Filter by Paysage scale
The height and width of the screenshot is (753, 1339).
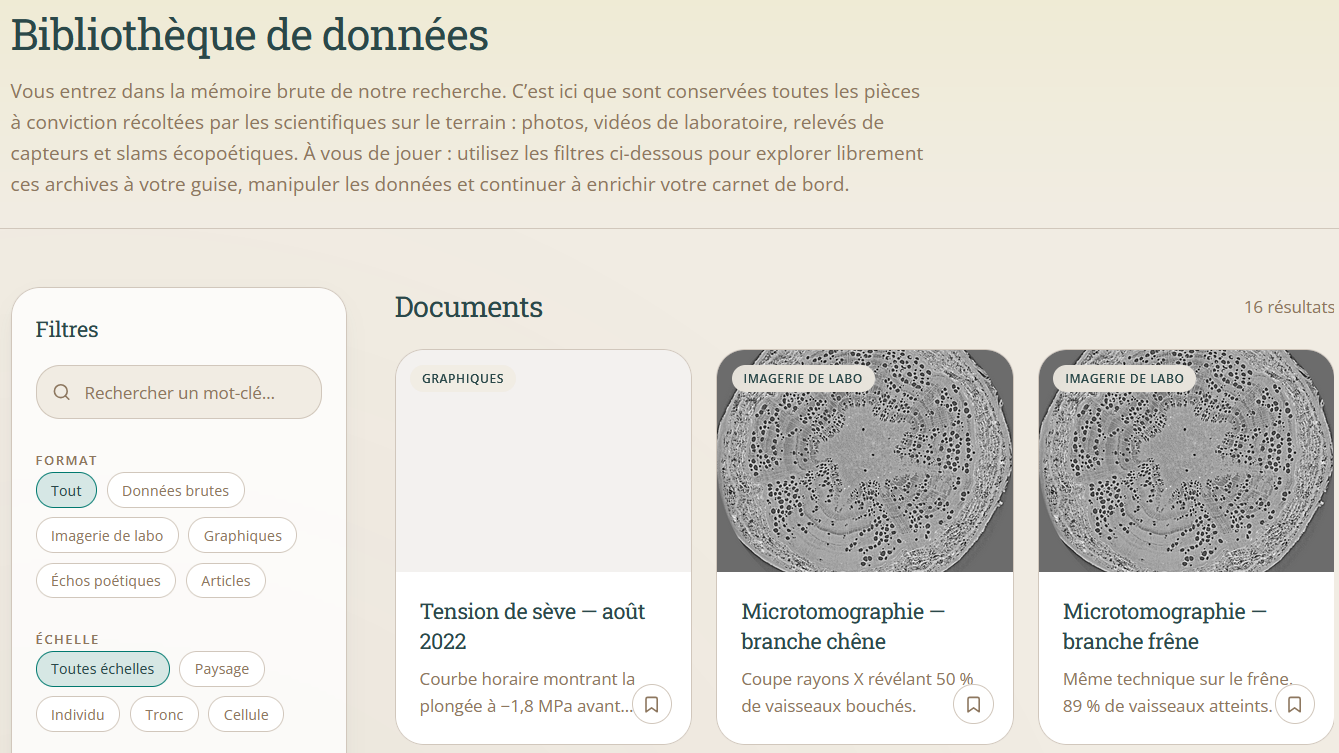pyautogui.click(x=222, y=669)
